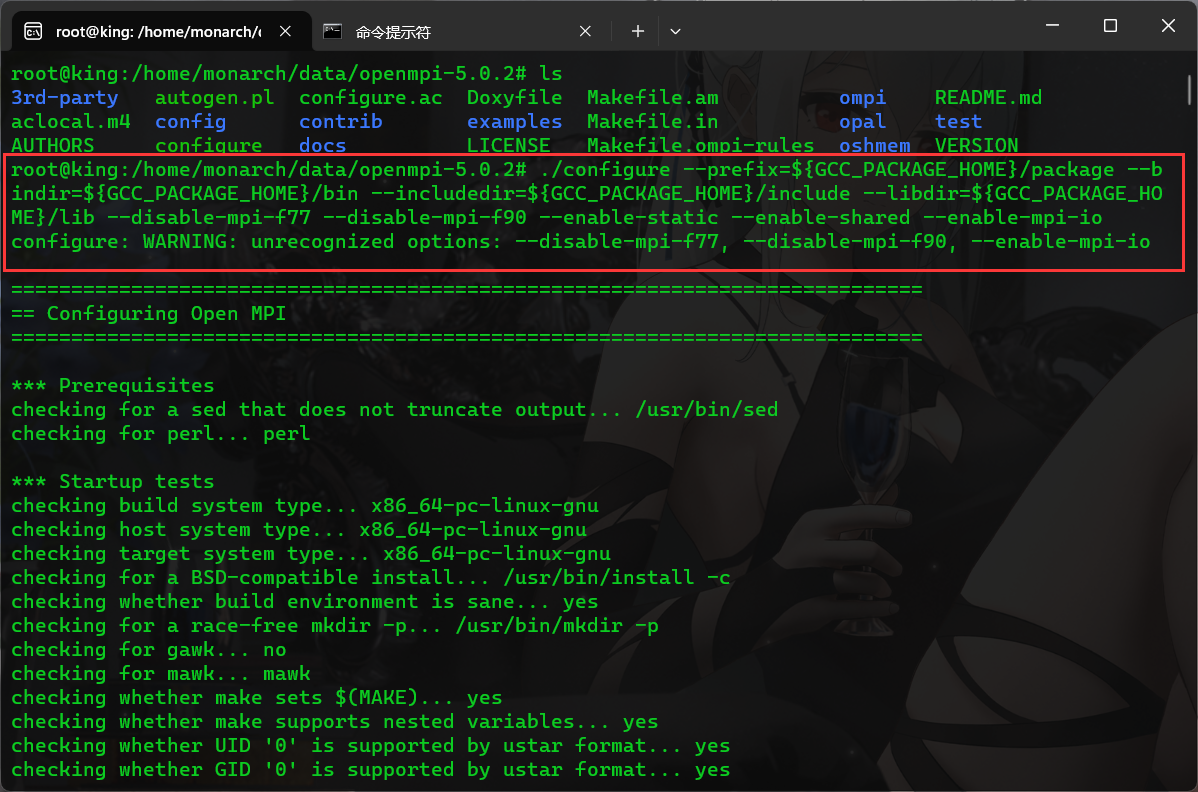Click the terminal vertical scrollbar thumb

(x=1190, y=90)
